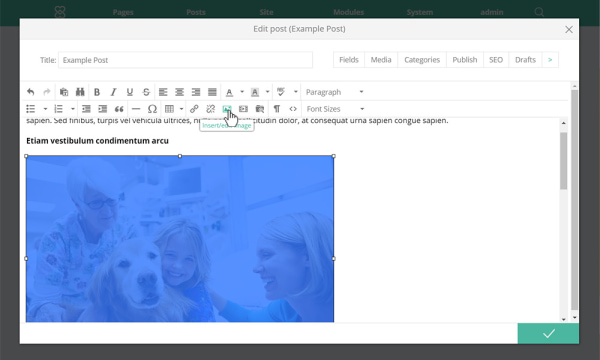Insert a numbered list
600x360 pixels.
coord(58,109)
